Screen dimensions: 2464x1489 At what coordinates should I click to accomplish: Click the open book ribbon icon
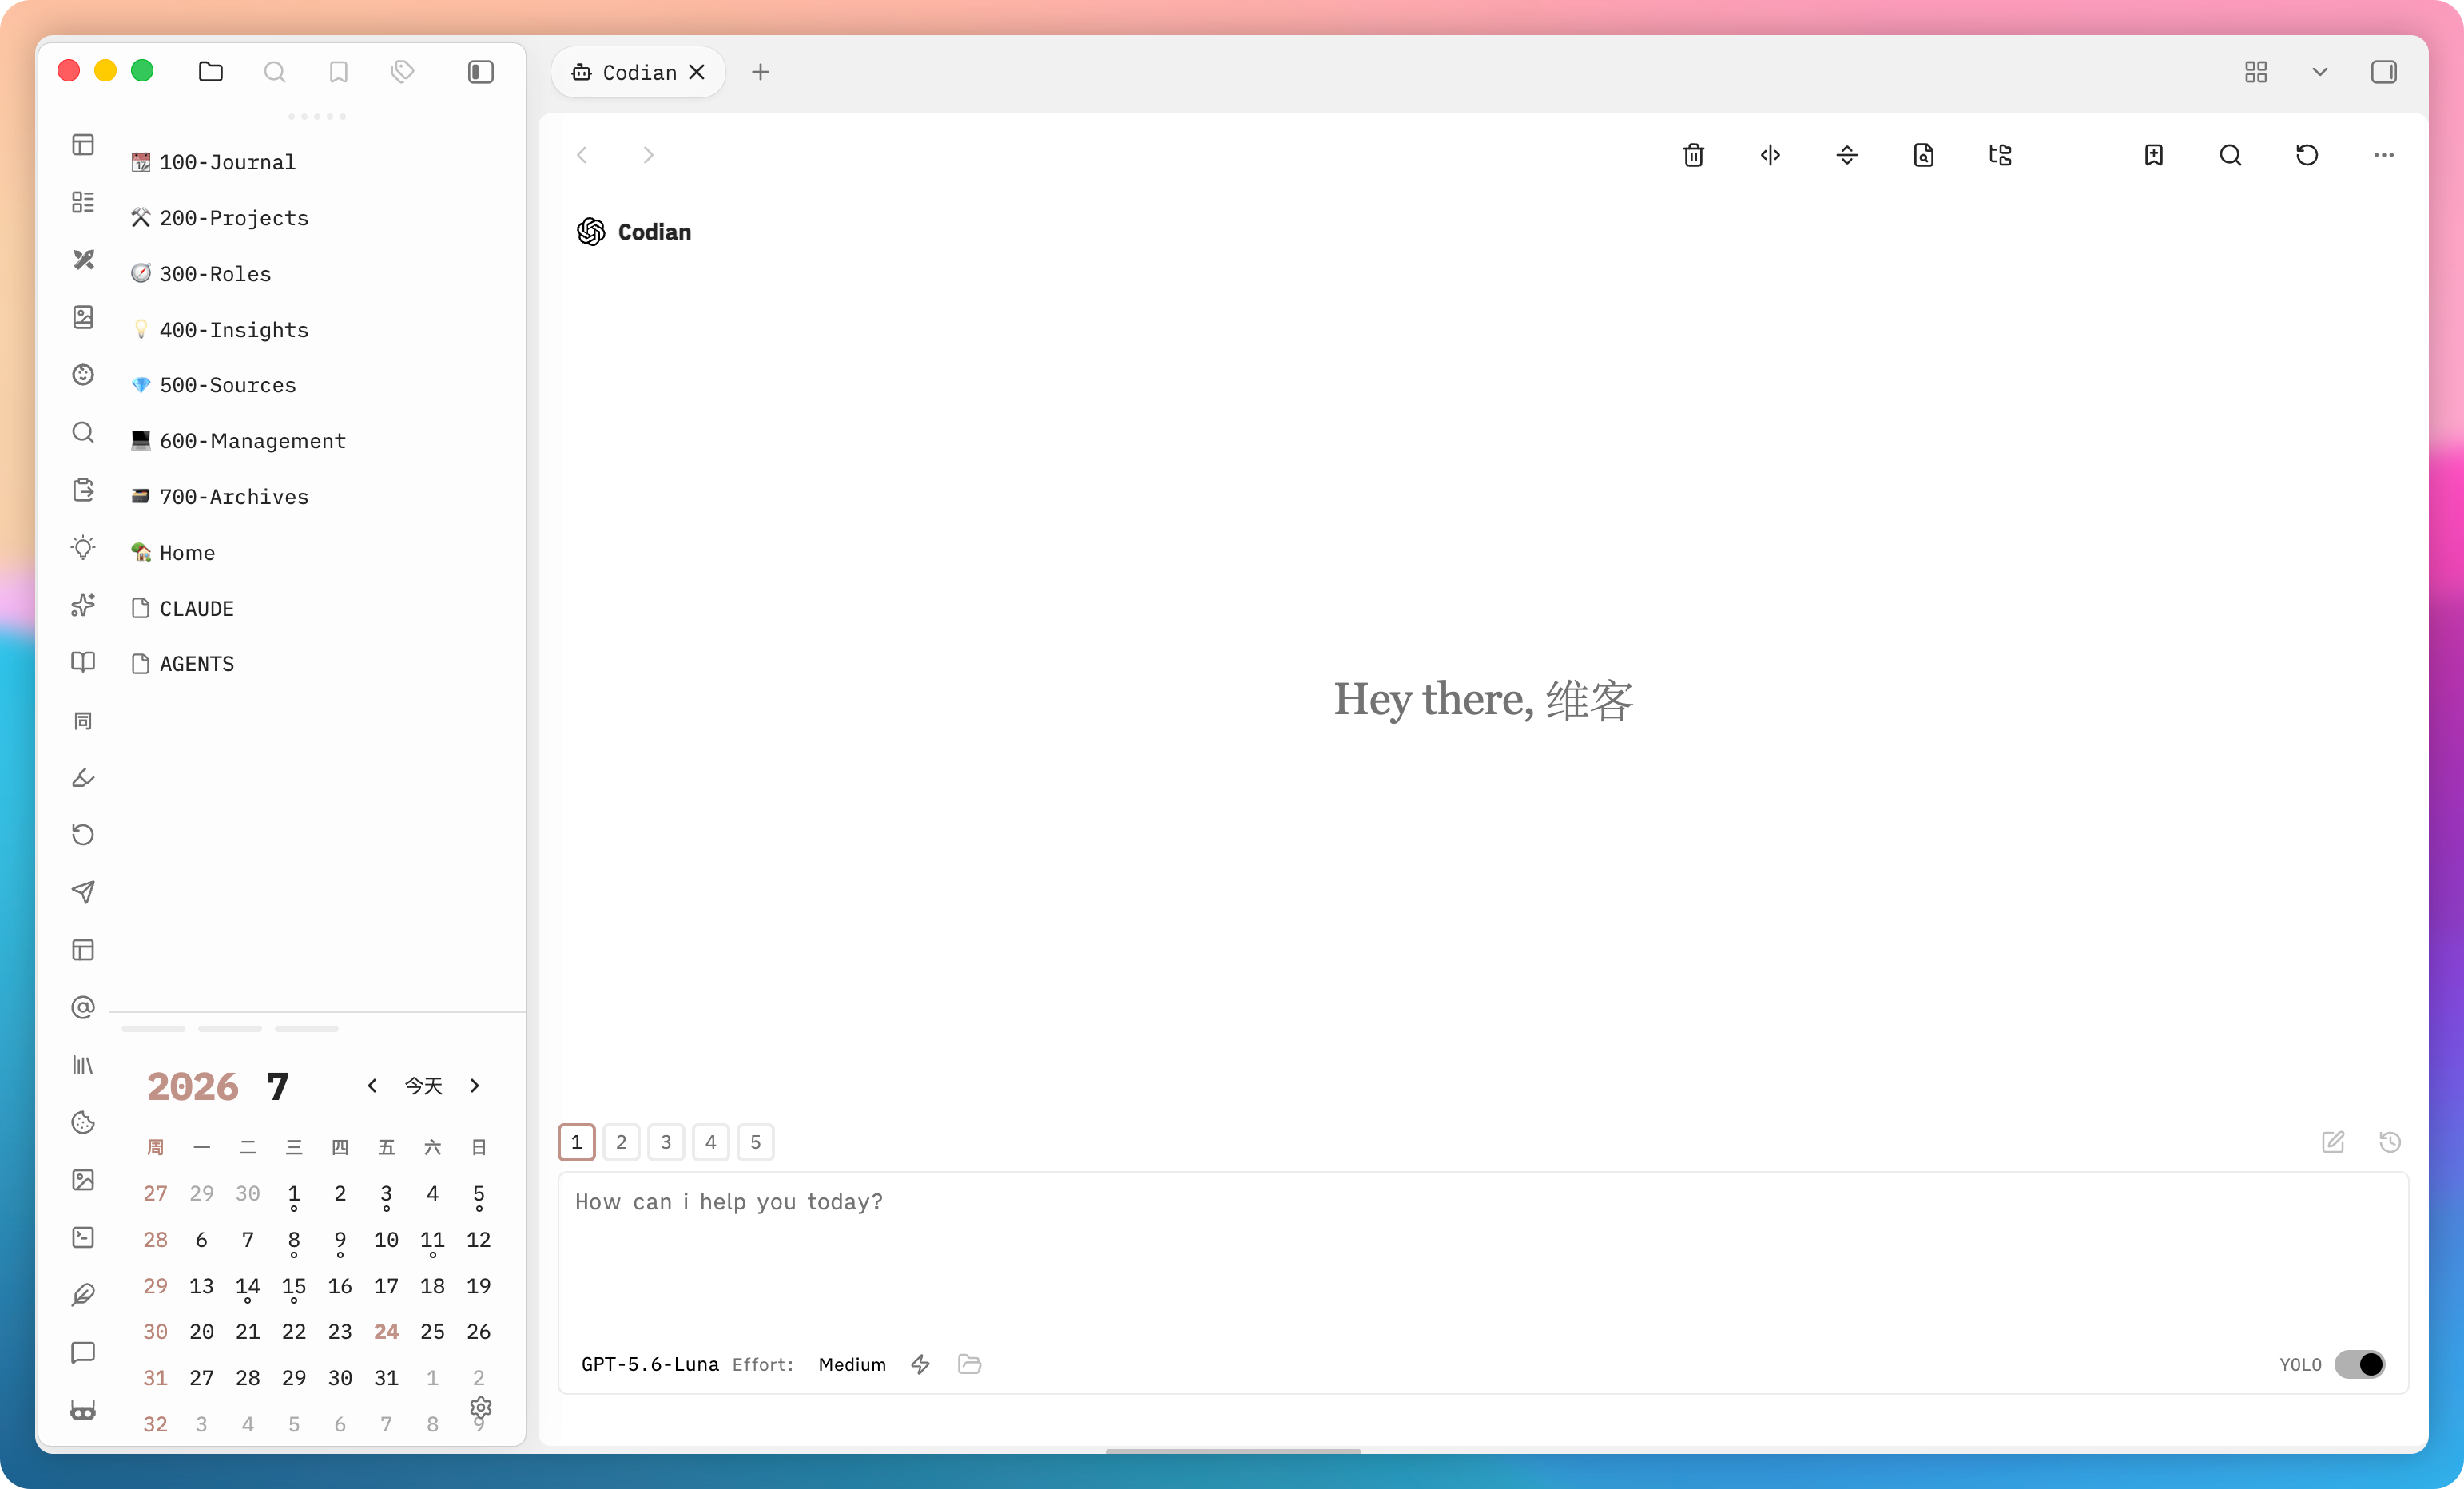pos(83,662)
